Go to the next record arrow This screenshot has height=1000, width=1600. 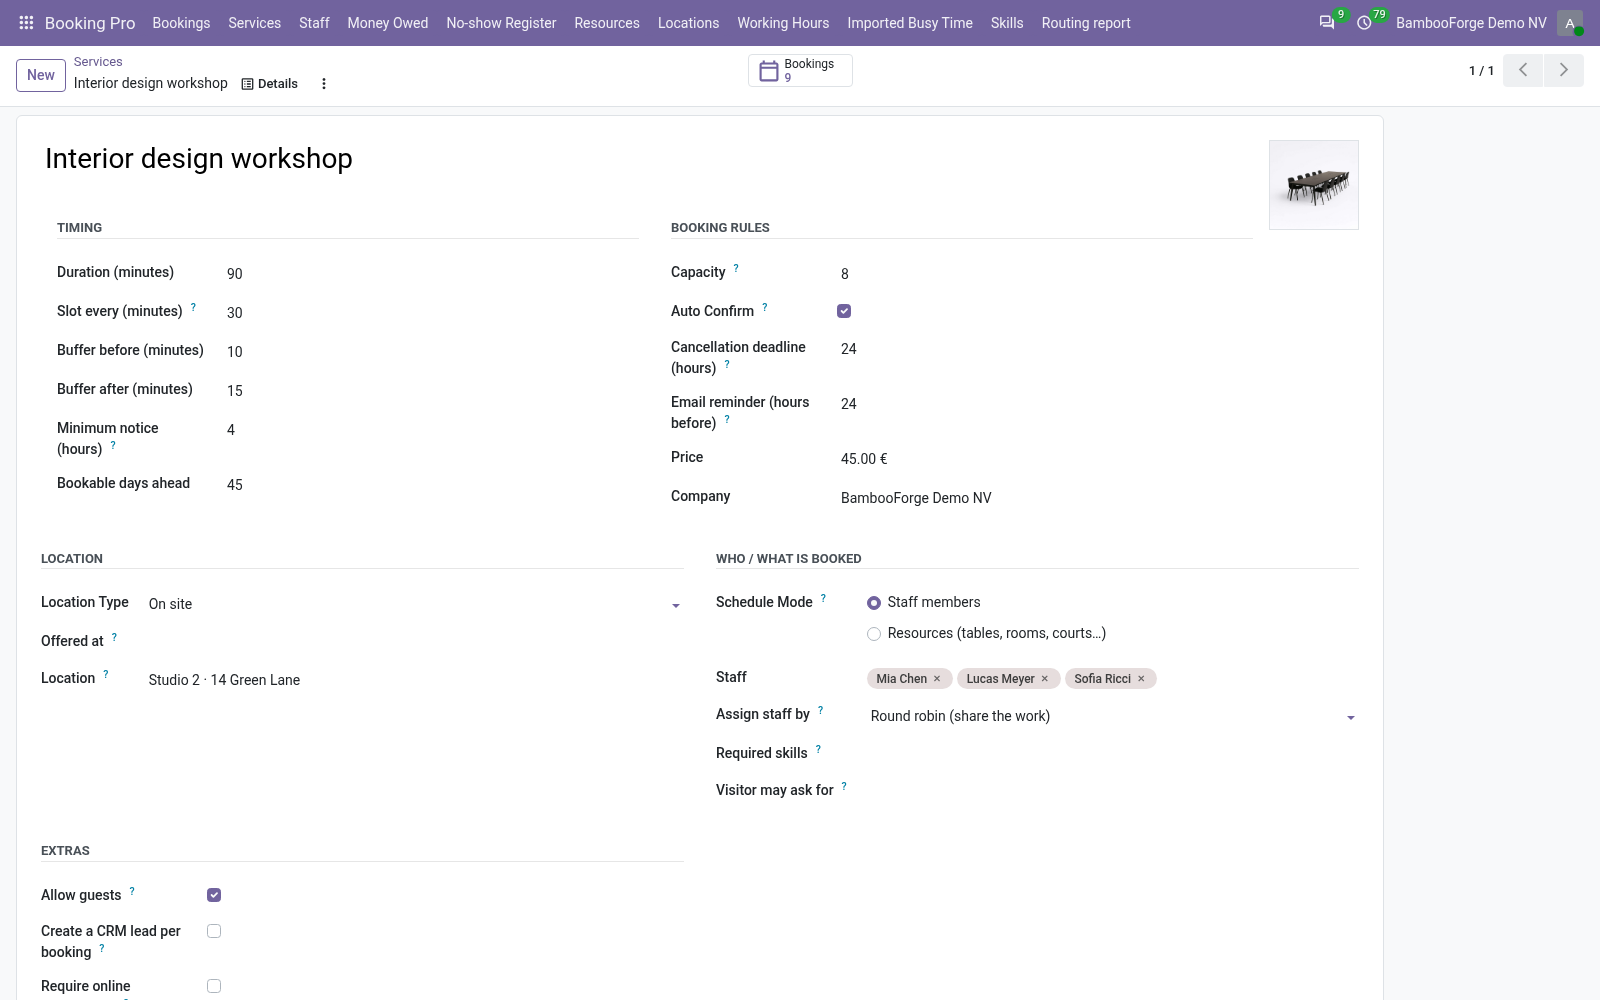pos(1564,70)
